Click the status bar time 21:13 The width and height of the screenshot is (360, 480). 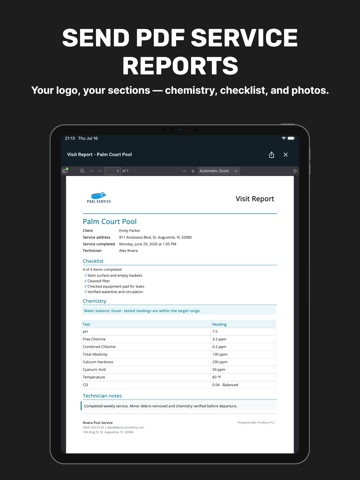tap(70, 138)
